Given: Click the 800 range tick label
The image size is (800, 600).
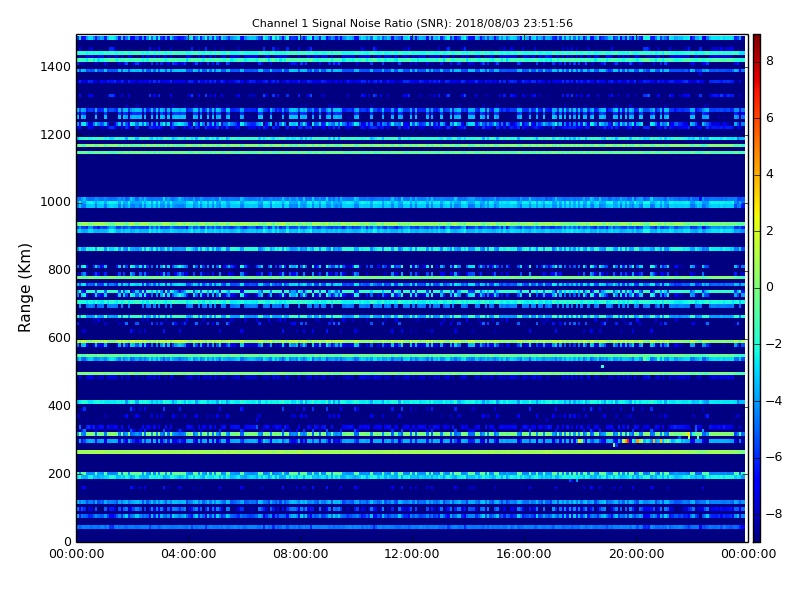Looking at the screenshot, I should 59,270.
